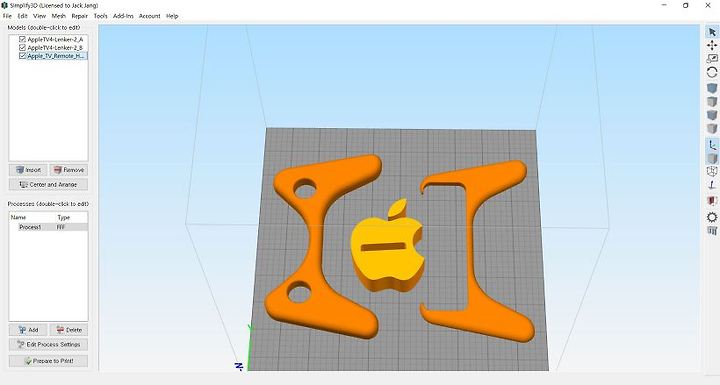Switch to Default view cube
The width and height of the screenshot is (720, 385).
click(712, 88)
